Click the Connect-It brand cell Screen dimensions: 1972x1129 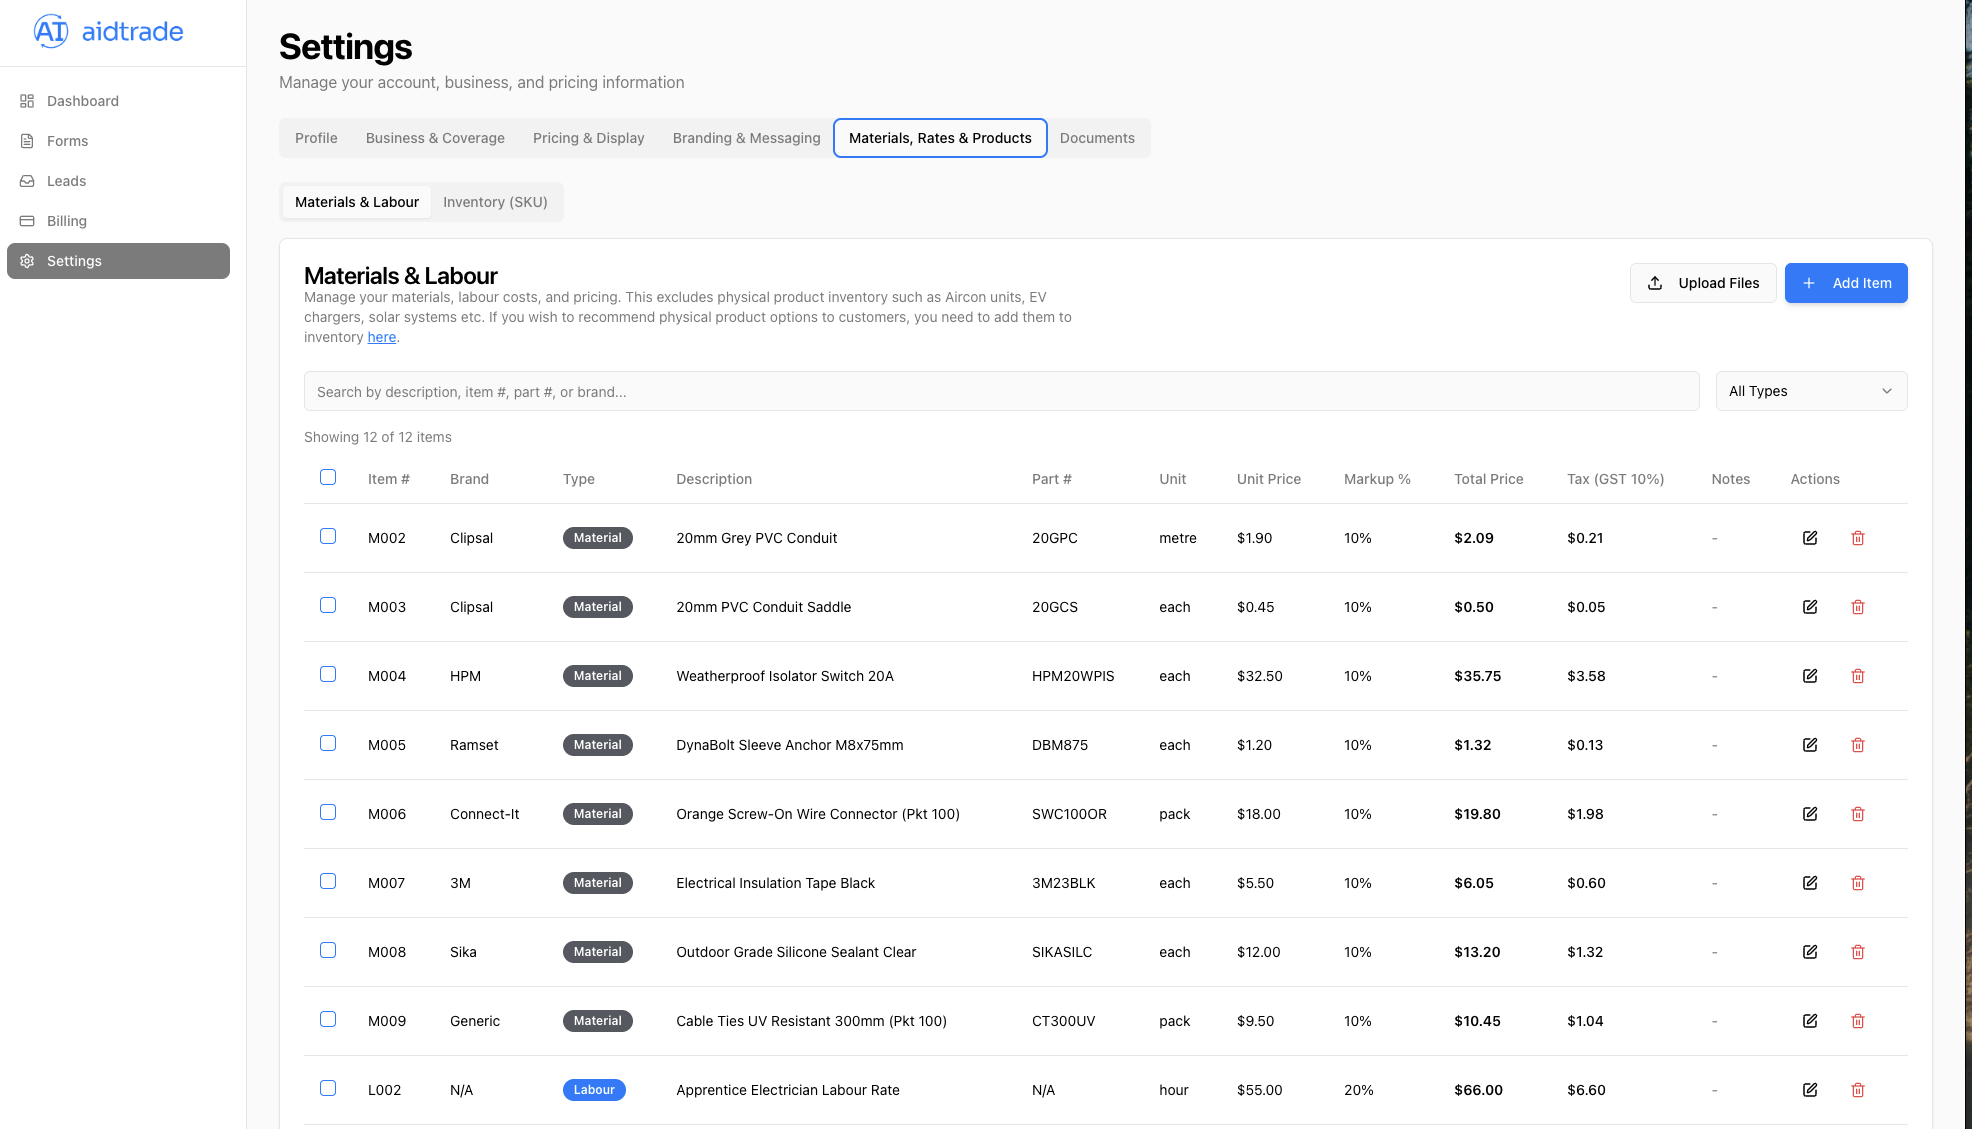pyautogui.click(x=484, y=814)
